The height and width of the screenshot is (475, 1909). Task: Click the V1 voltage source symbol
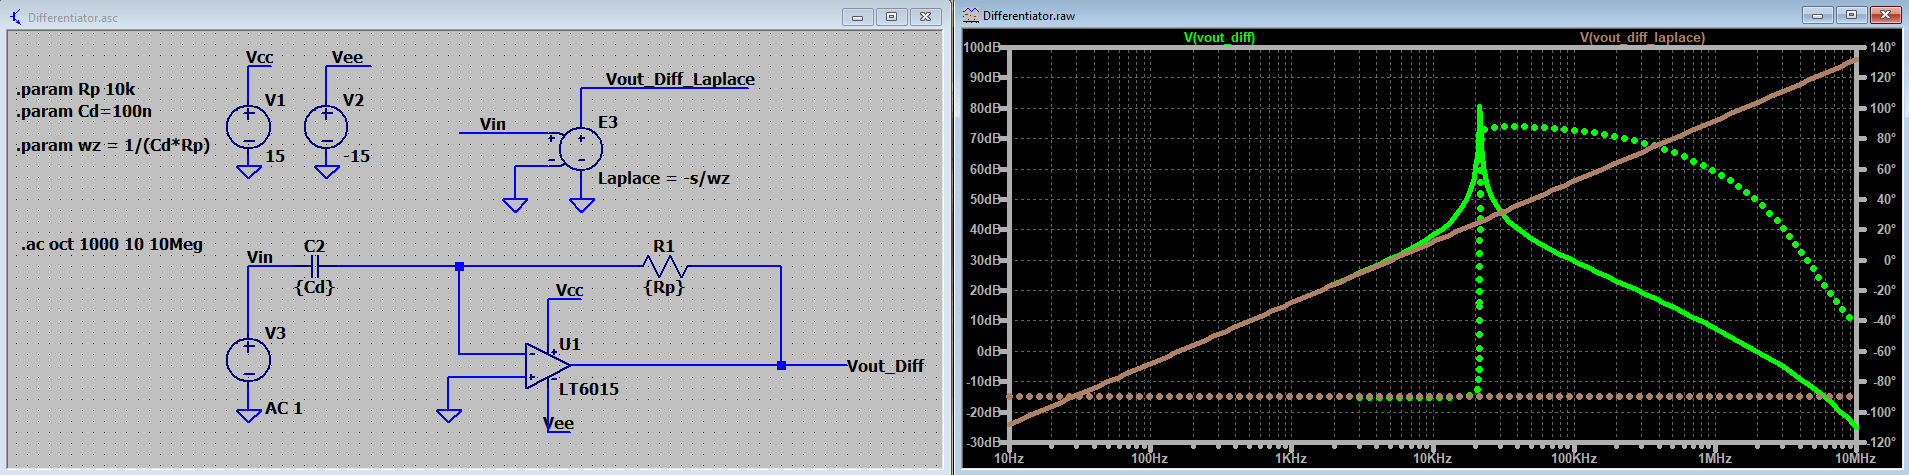(x=248, y=127)
